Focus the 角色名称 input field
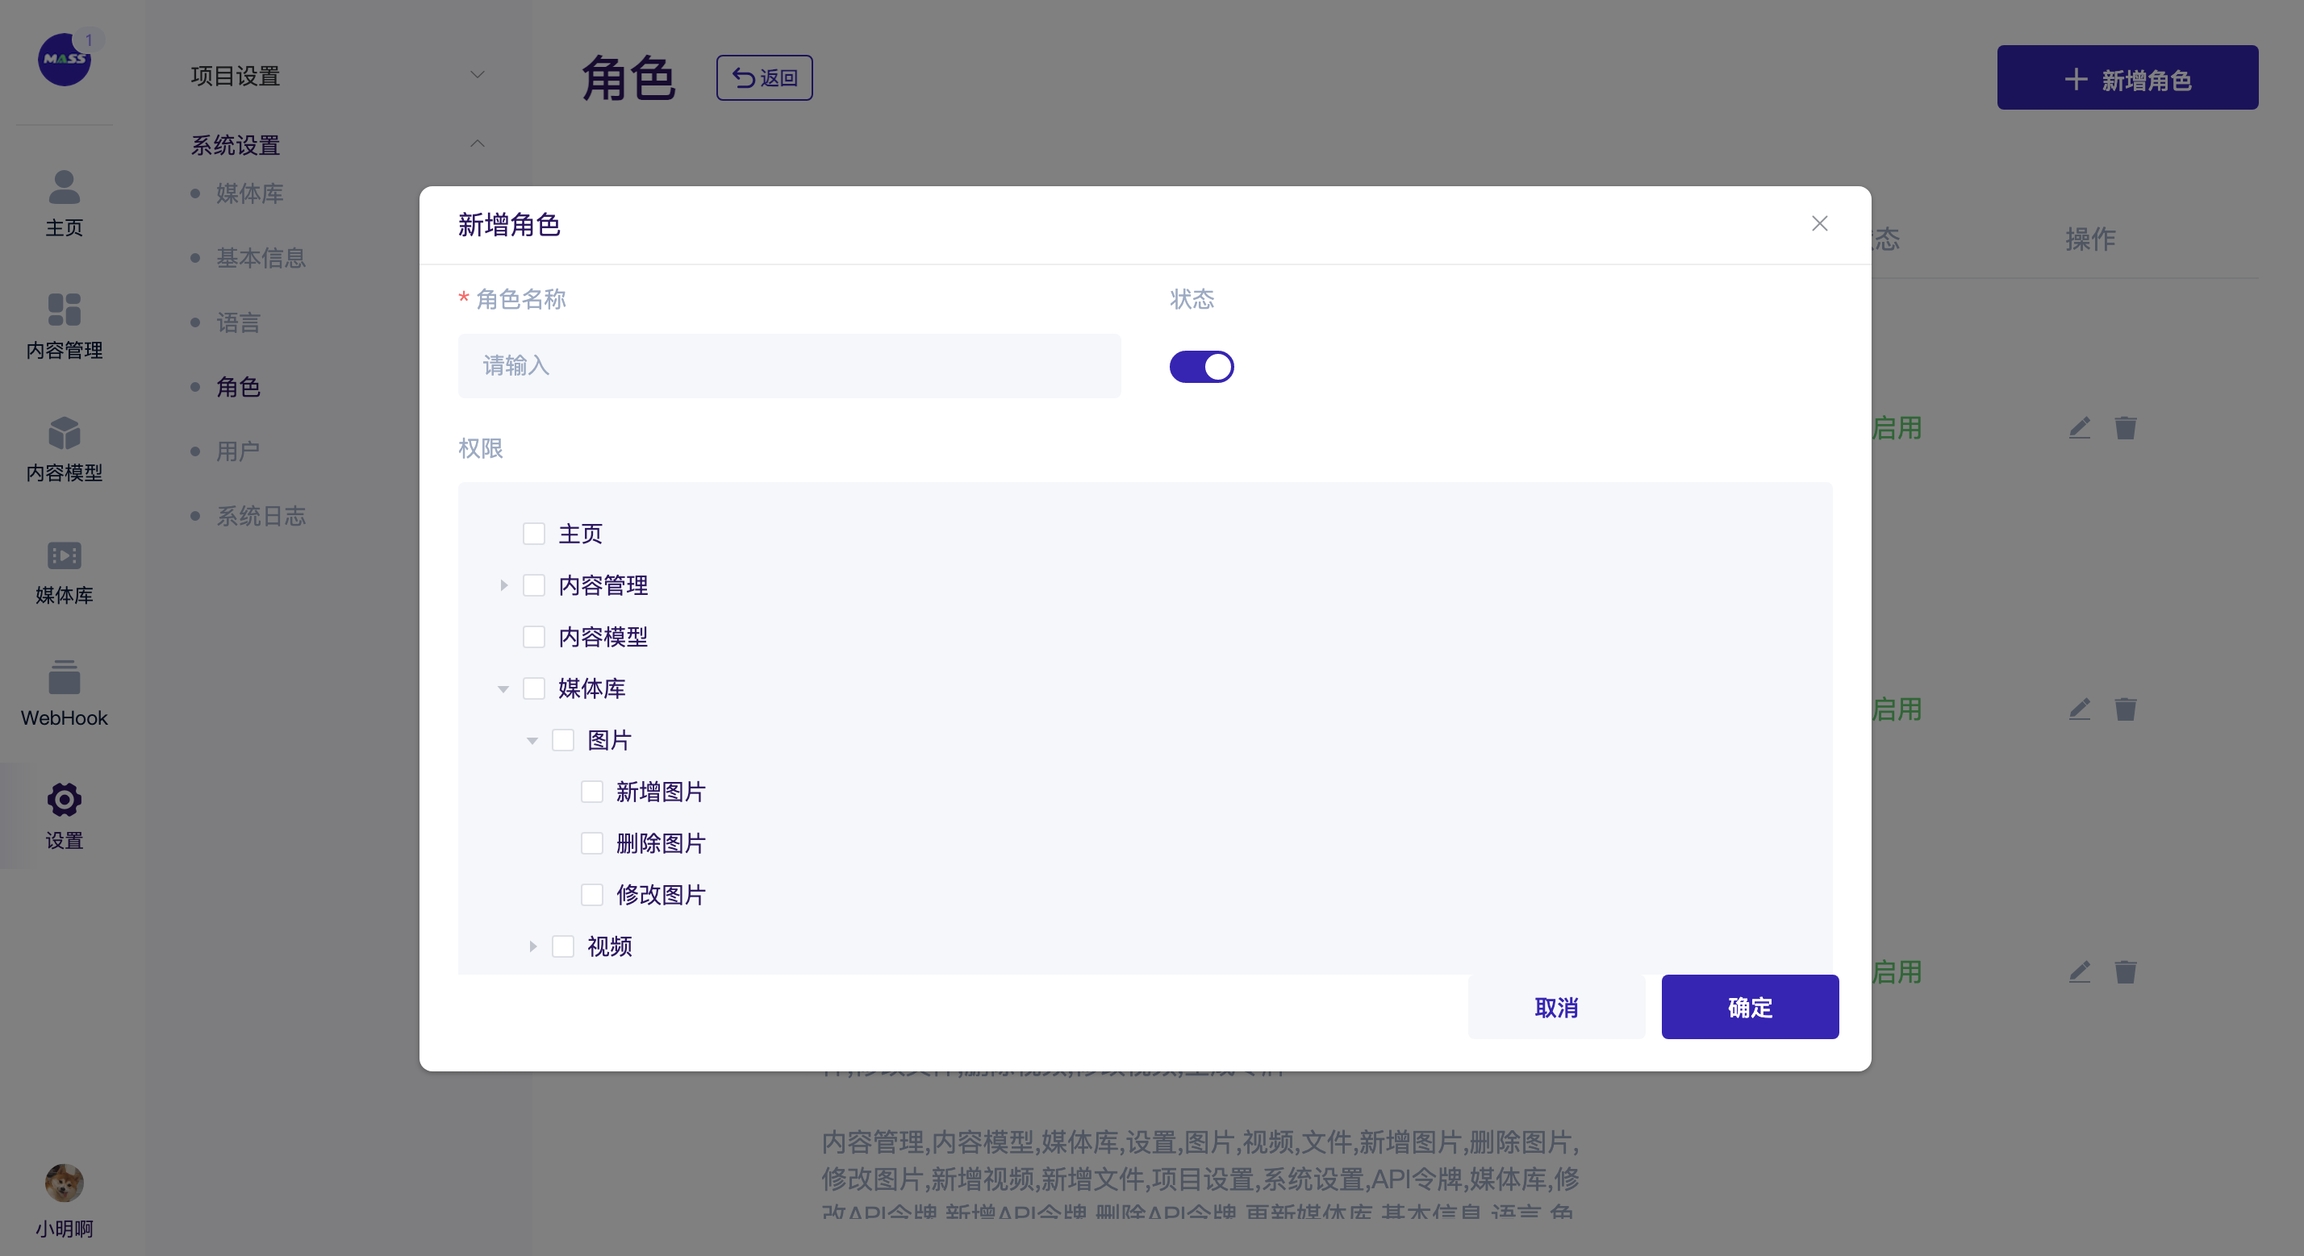Screen dimensions: 2304x1256 [x=789, y=366]
